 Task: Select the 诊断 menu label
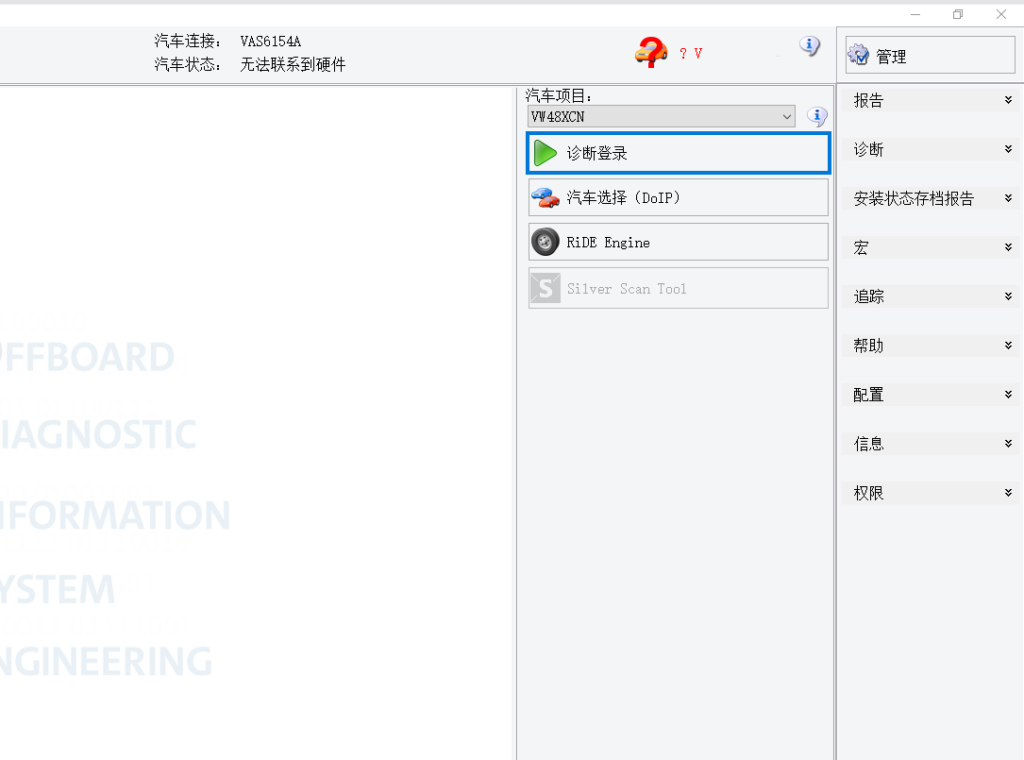pos(869,150)
